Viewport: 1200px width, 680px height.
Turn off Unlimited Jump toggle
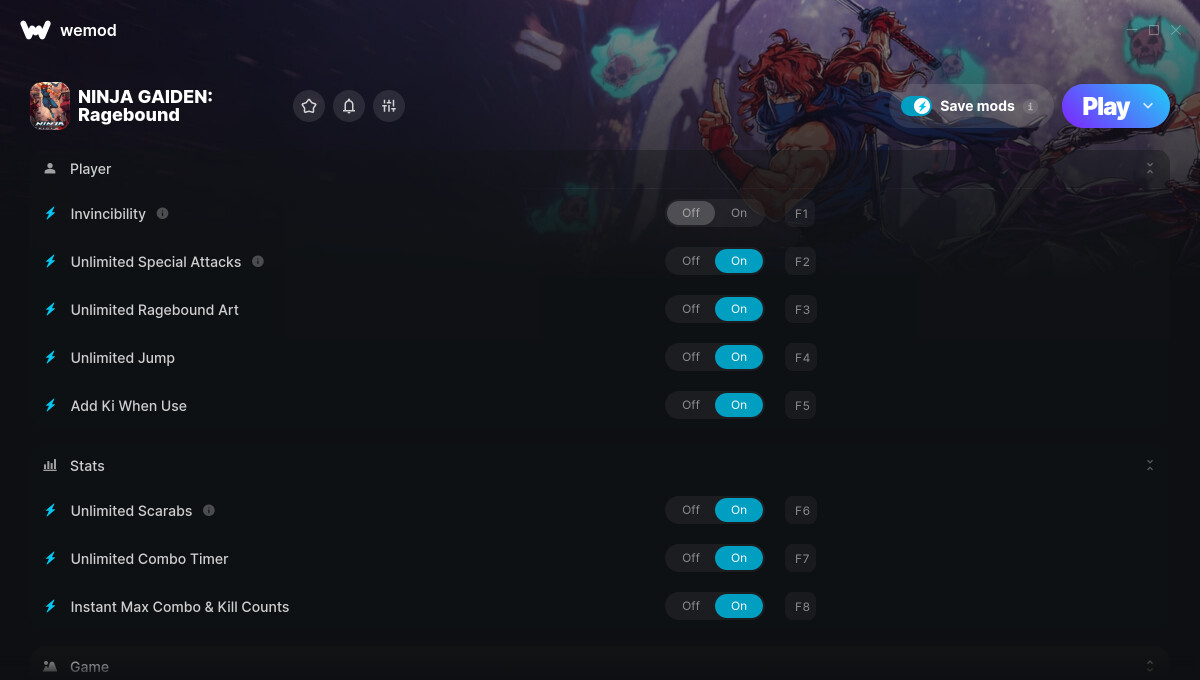pos(691,357)
